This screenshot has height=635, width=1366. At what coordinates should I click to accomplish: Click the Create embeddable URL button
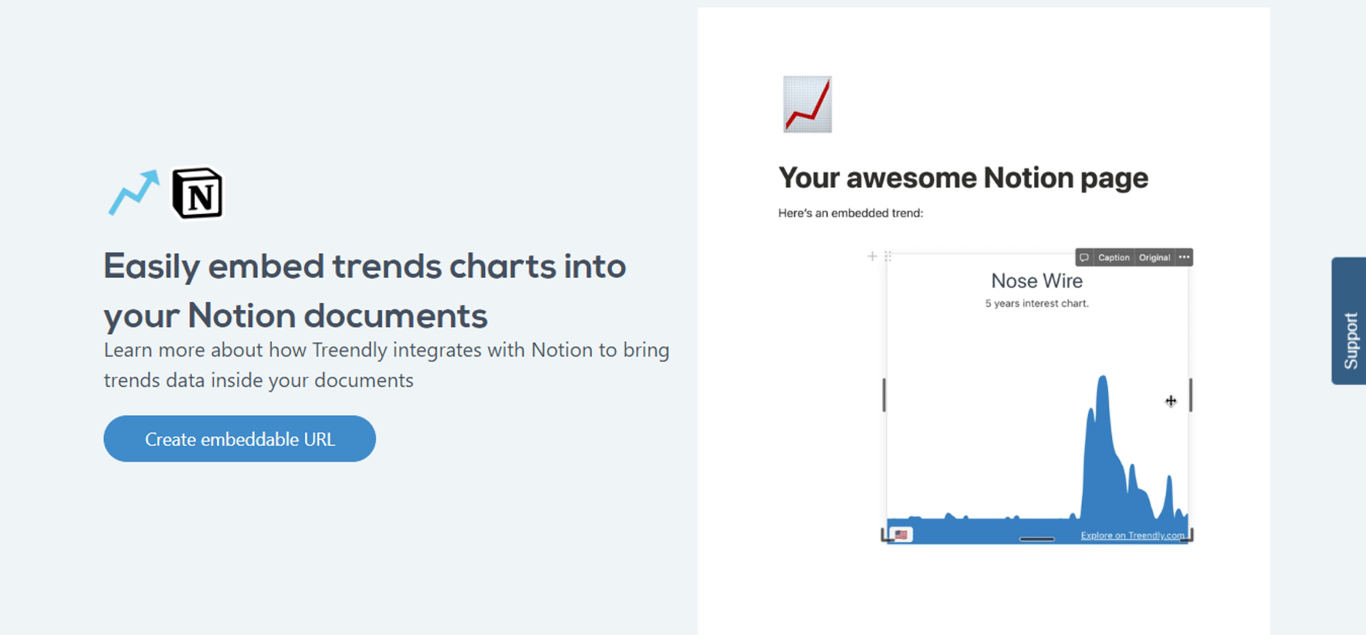[x=240, y=439]
